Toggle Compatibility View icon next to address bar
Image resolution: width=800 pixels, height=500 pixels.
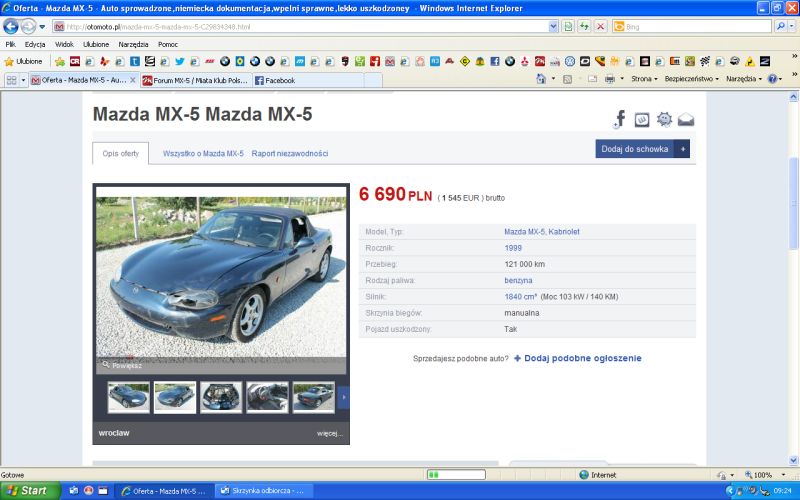tap(568, 27)
